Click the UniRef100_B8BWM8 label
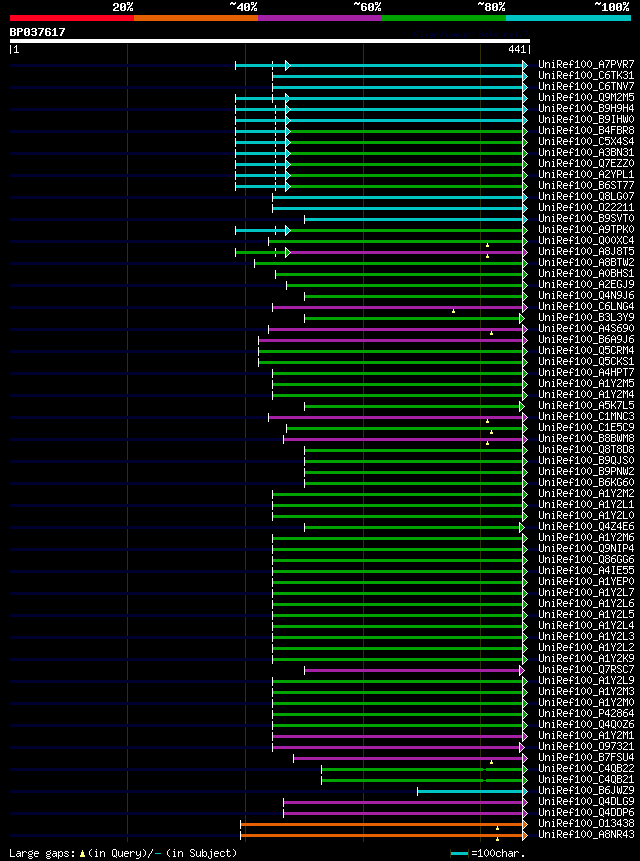The width and height of the screenshot is (640, 861). coord(586,438)
